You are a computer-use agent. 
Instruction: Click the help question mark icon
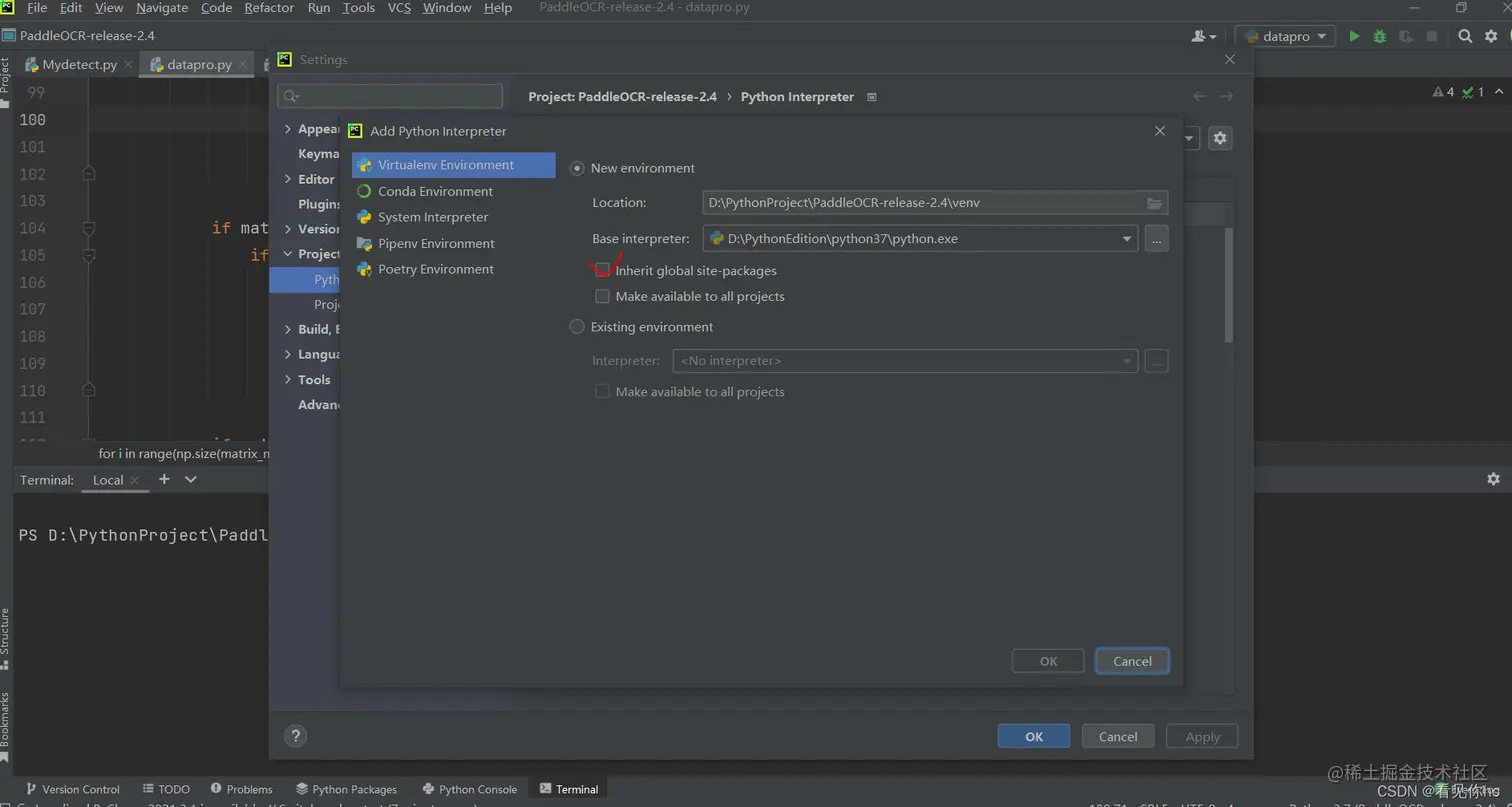tap(295, 736)
